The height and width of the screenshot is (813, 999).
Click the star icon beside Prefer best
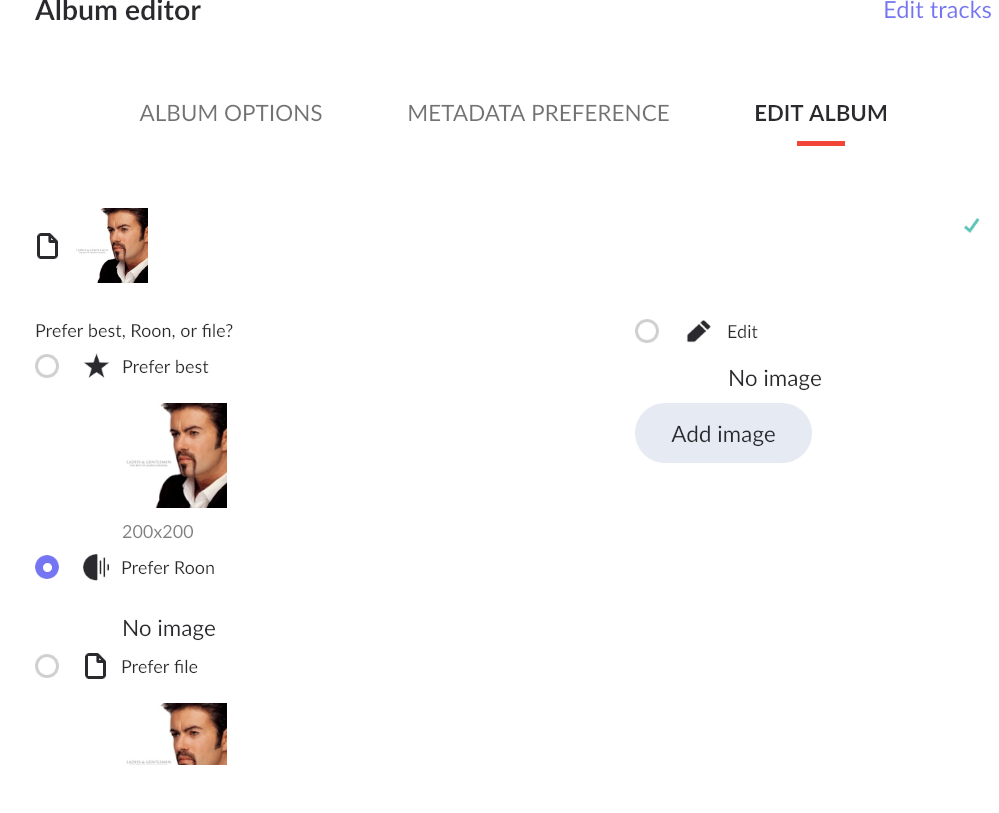click(96, 367)
